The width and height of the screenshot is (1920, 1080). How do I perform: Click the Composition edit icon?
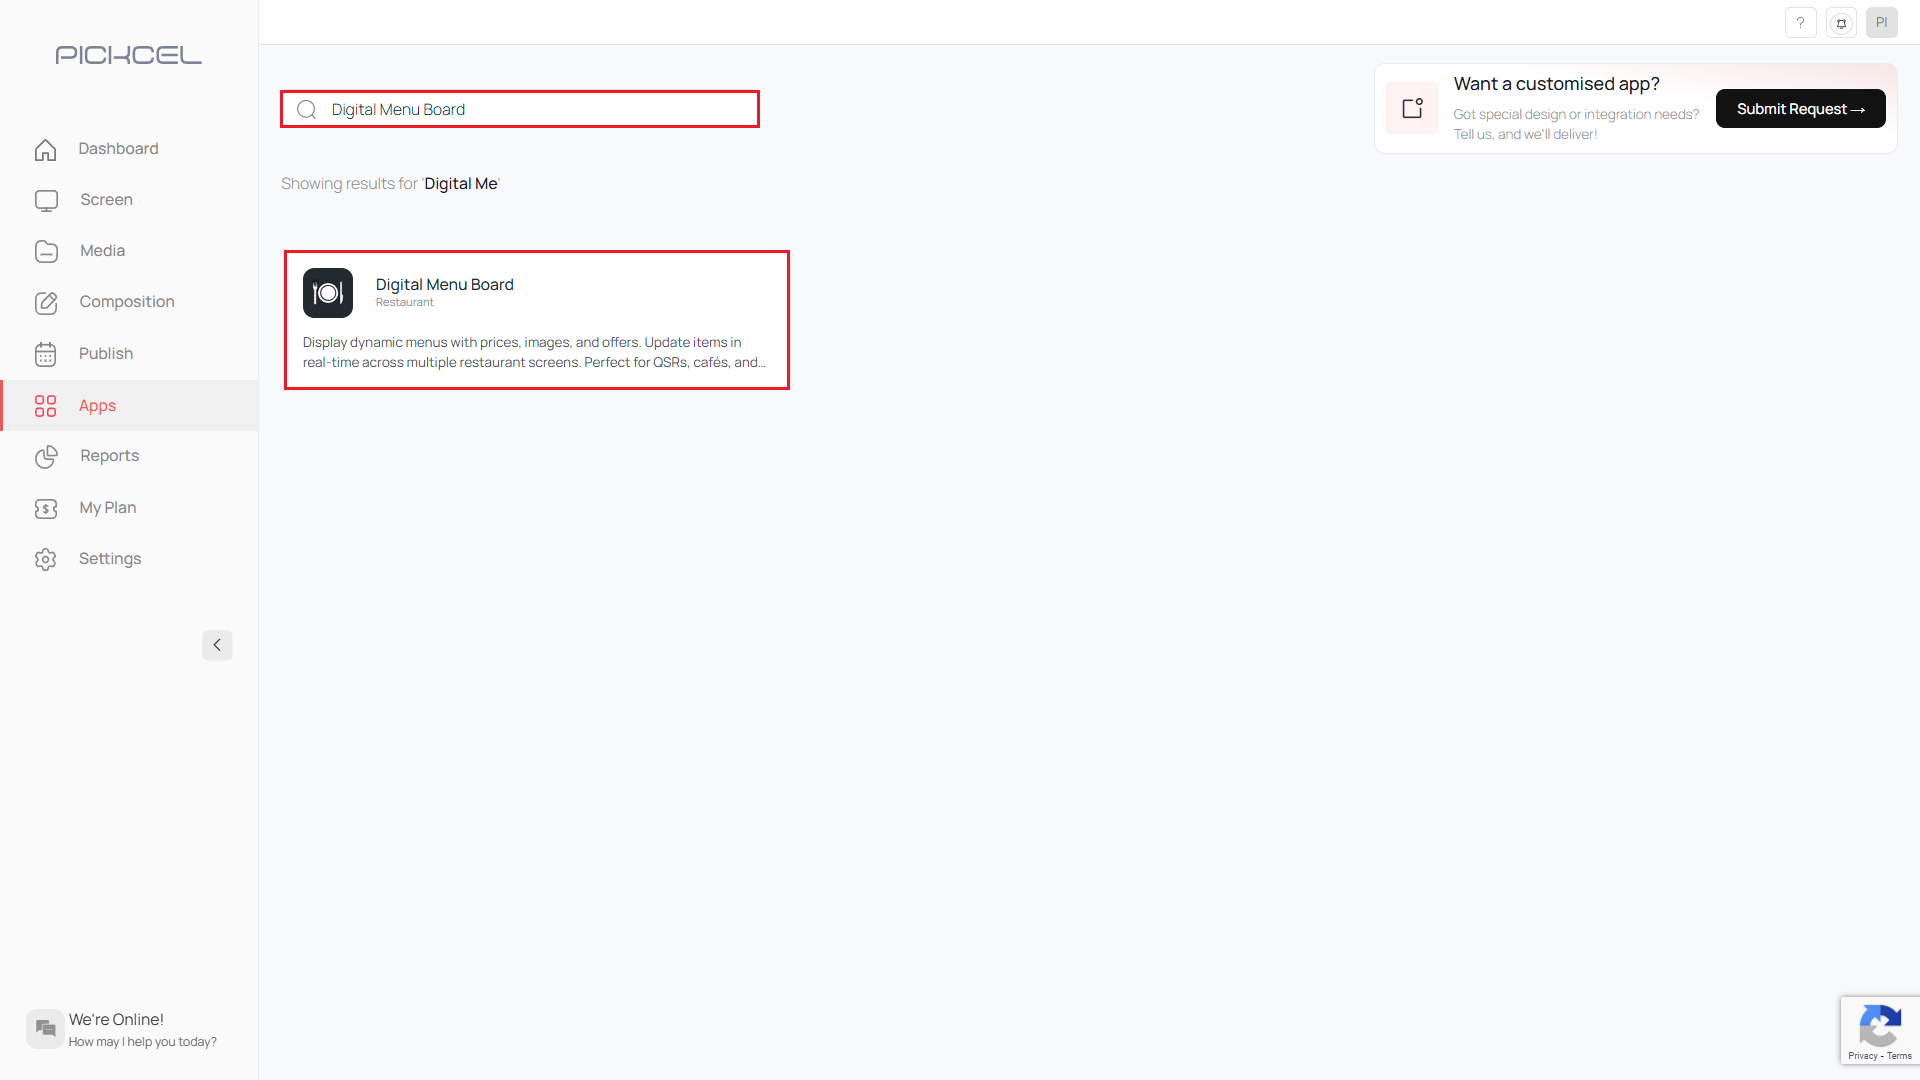pos(46,302)
